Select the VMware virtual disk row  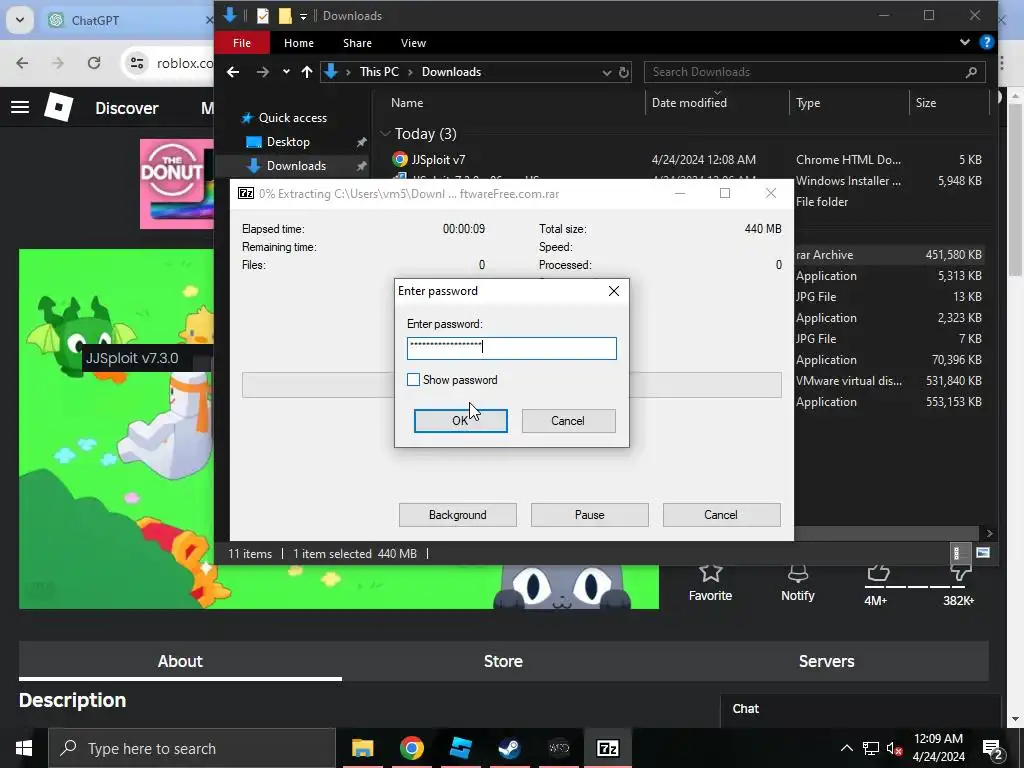[x=888, y=381]
